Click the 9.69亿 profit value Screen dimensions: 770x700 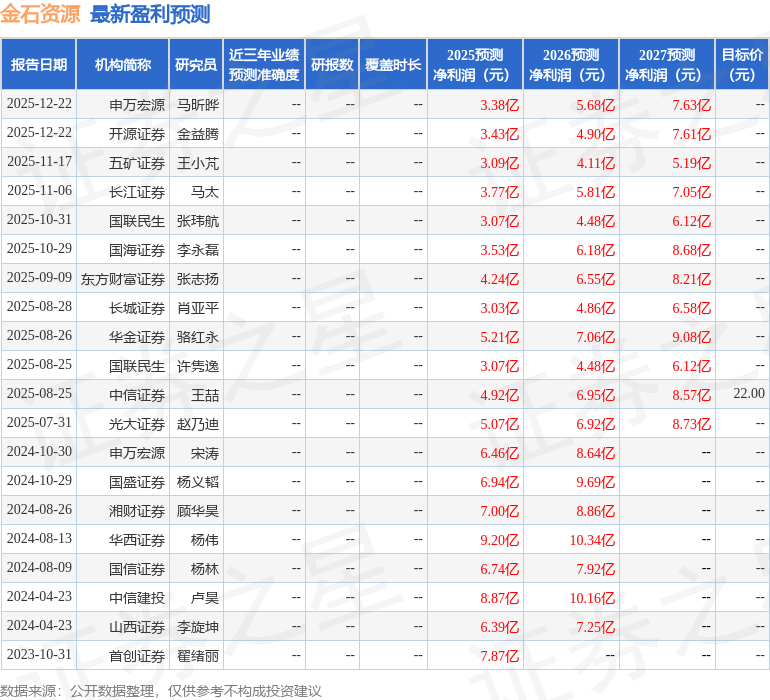596,482
